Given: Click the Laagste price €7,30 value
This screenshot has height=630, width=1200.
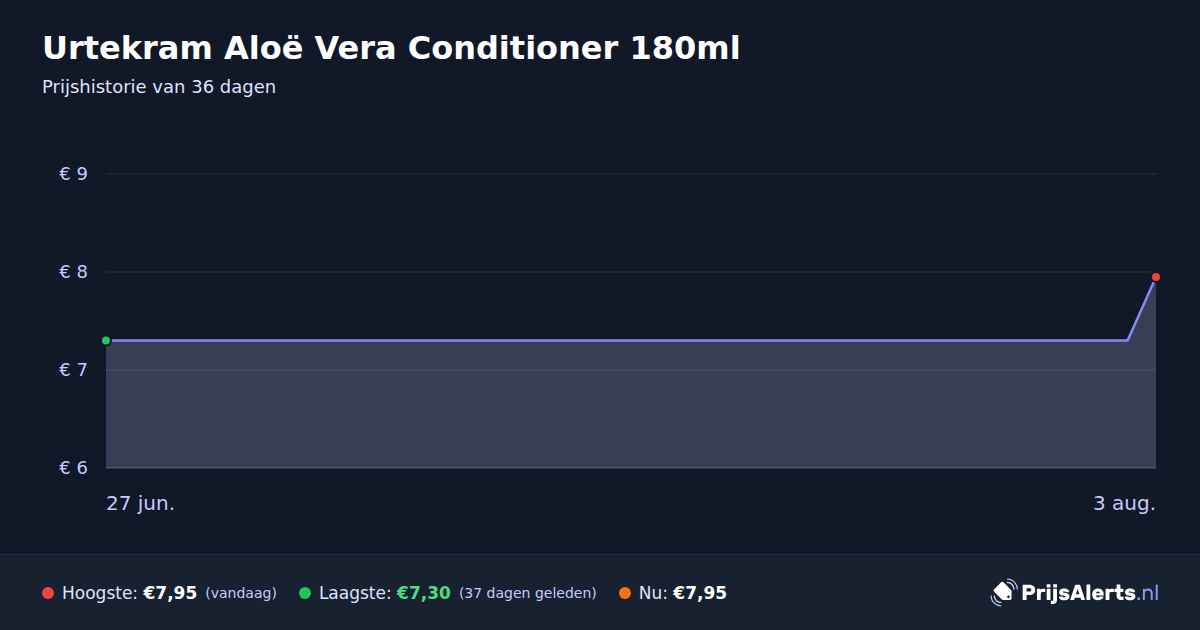Looking at the screenshot, I should click(x=424, y=593).
